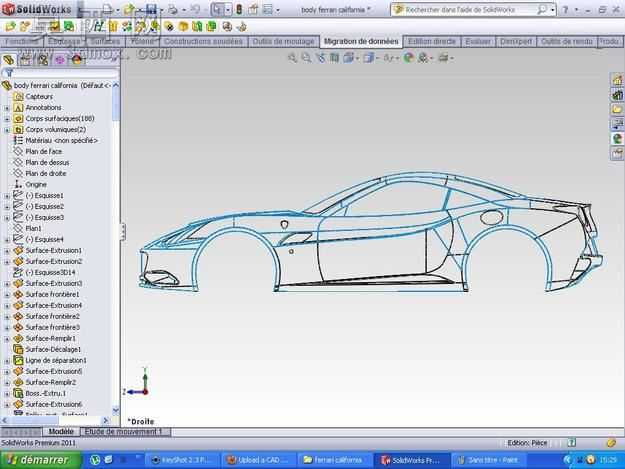Open the dropdown arrow beside Save icon
The height and width of the screenshot is (469, 625).
tap(161, 10)
